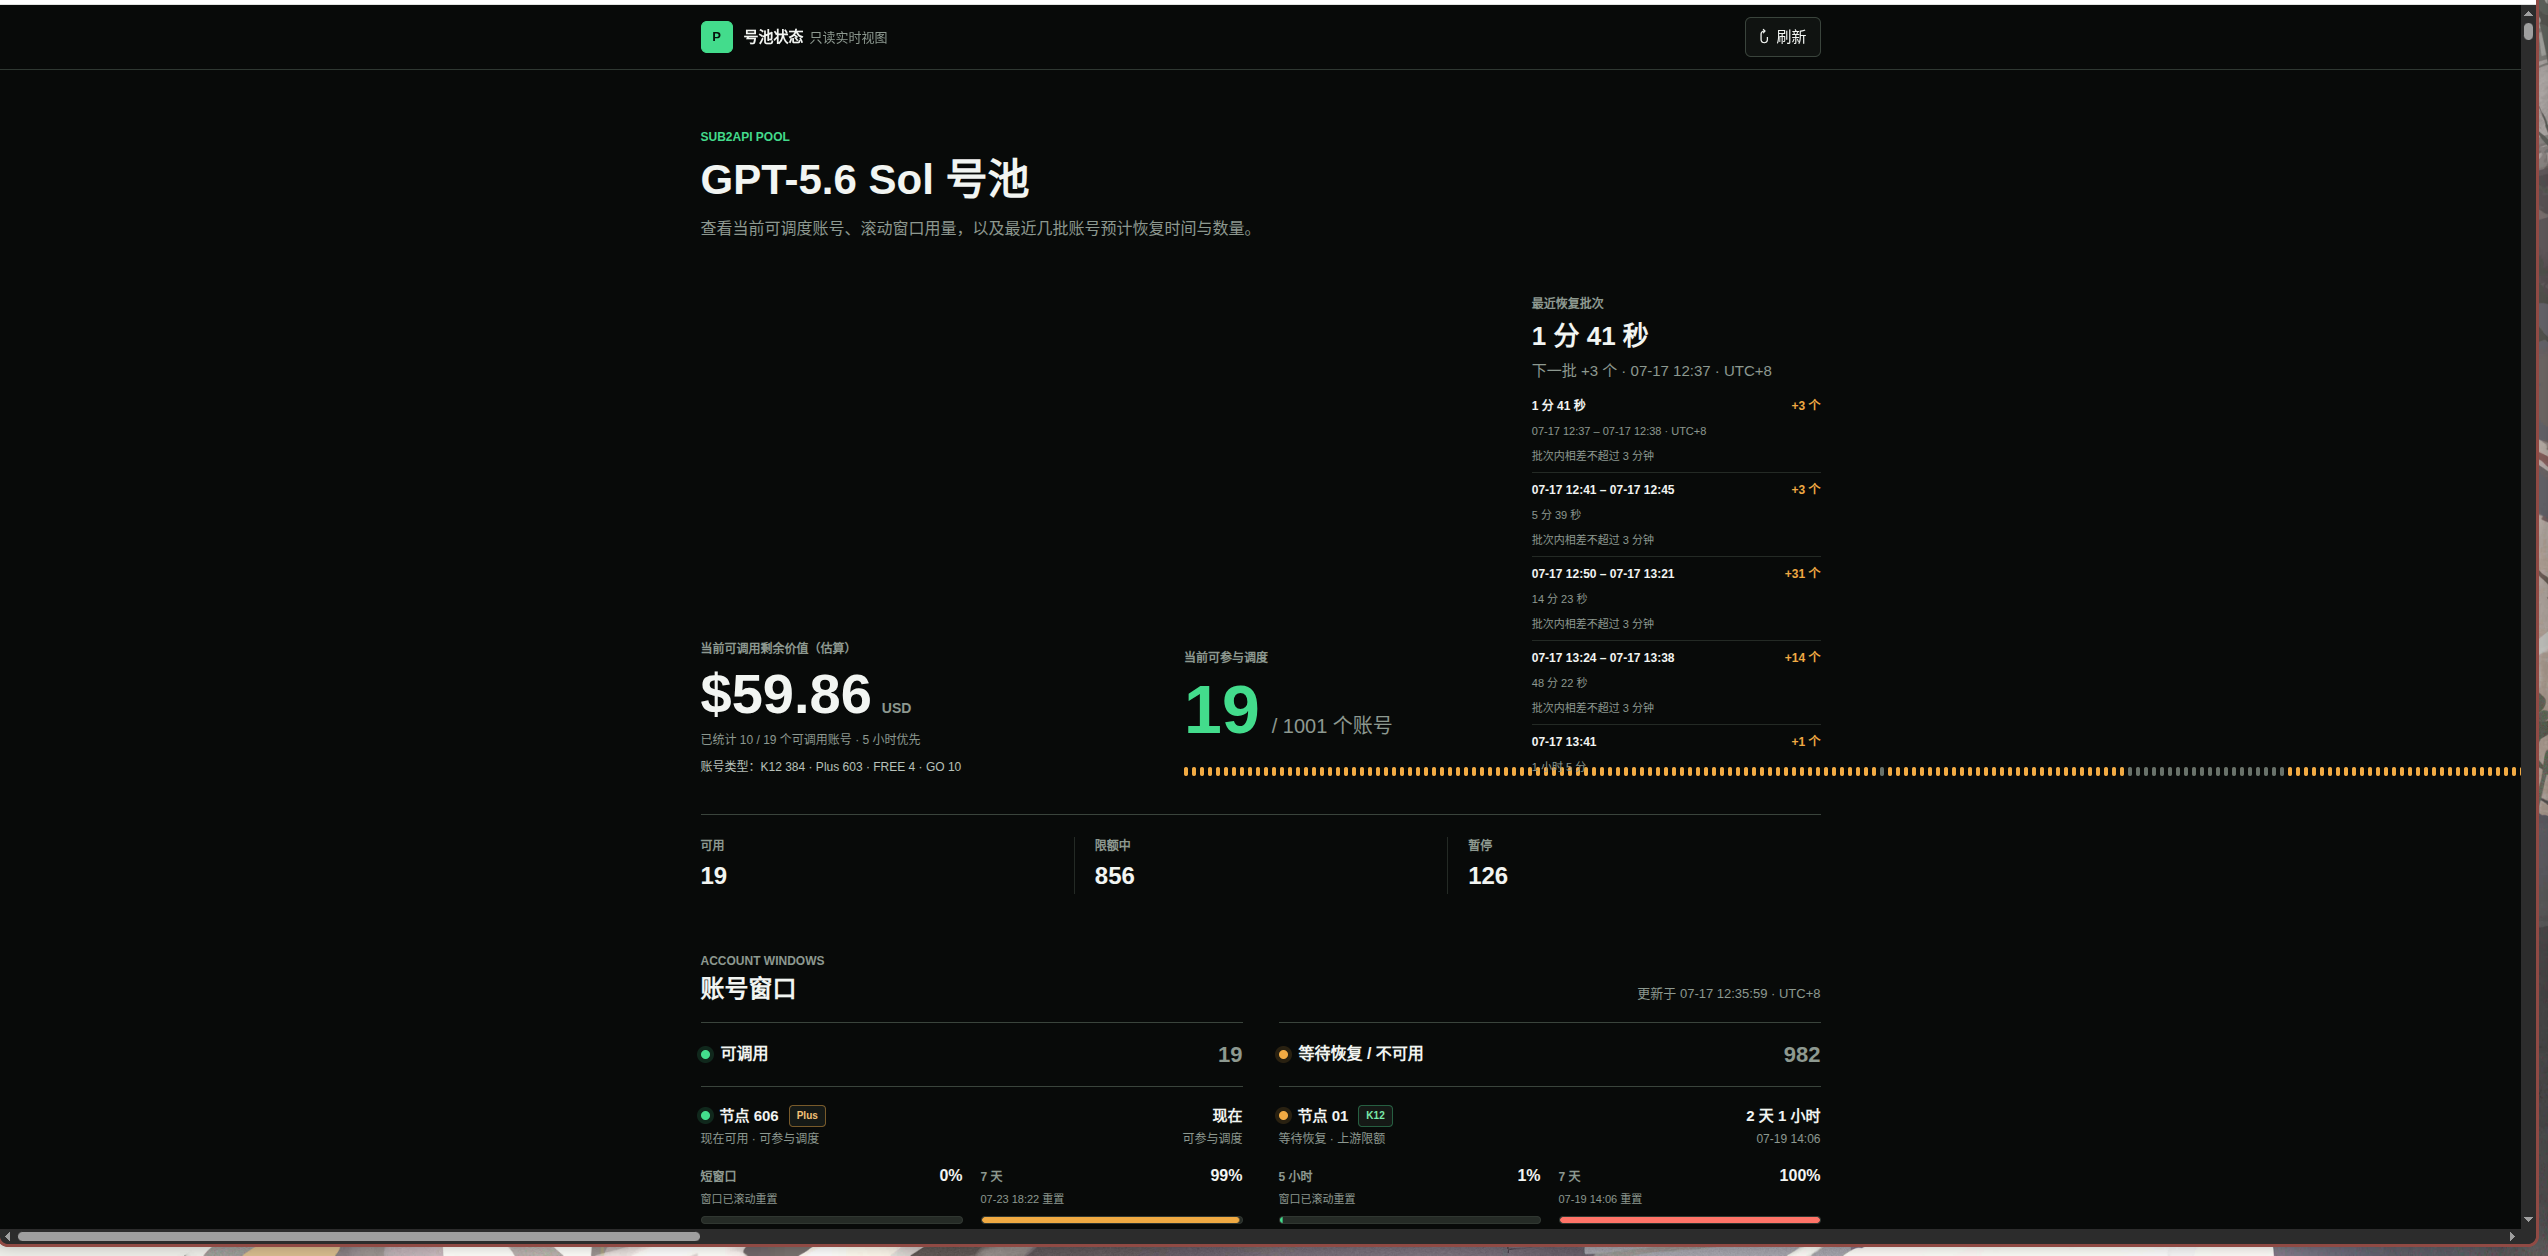
Task: Click the scroll left arrow of the horizontal scrollbar
Action: click(x=7, y=1237)
